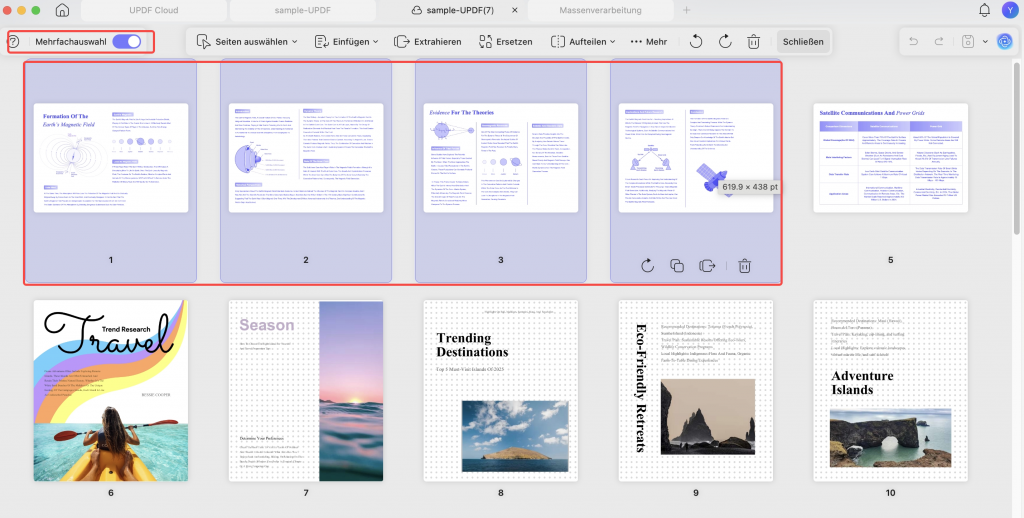1024x518 pixels.
Task: Switch to the UPDF Cloud tab
Action: [153, 10]
